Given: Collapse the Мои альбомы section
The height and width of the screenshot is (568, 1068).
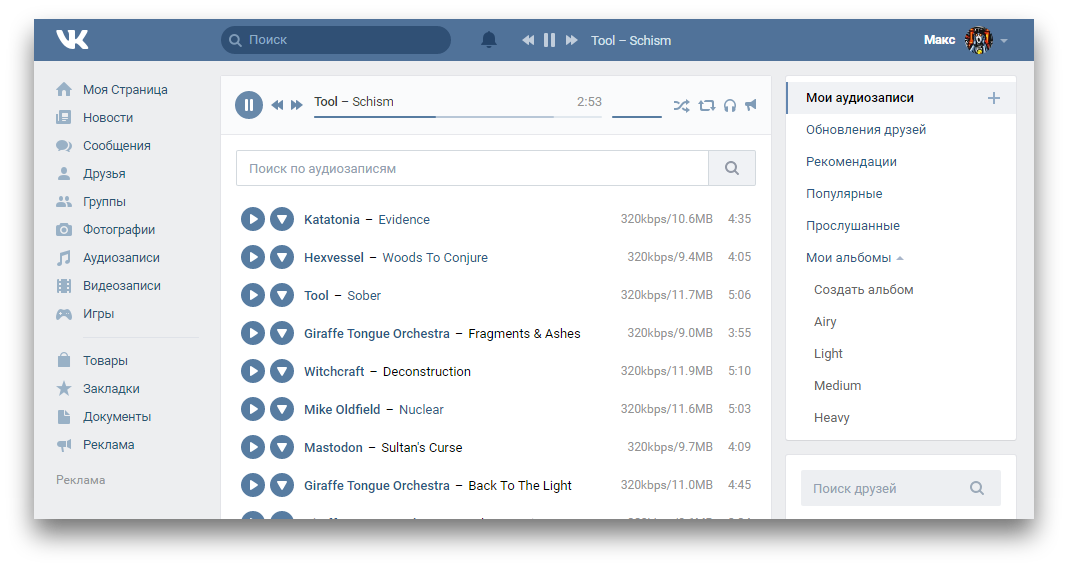Looking at the screenshot, I should 900,258.
